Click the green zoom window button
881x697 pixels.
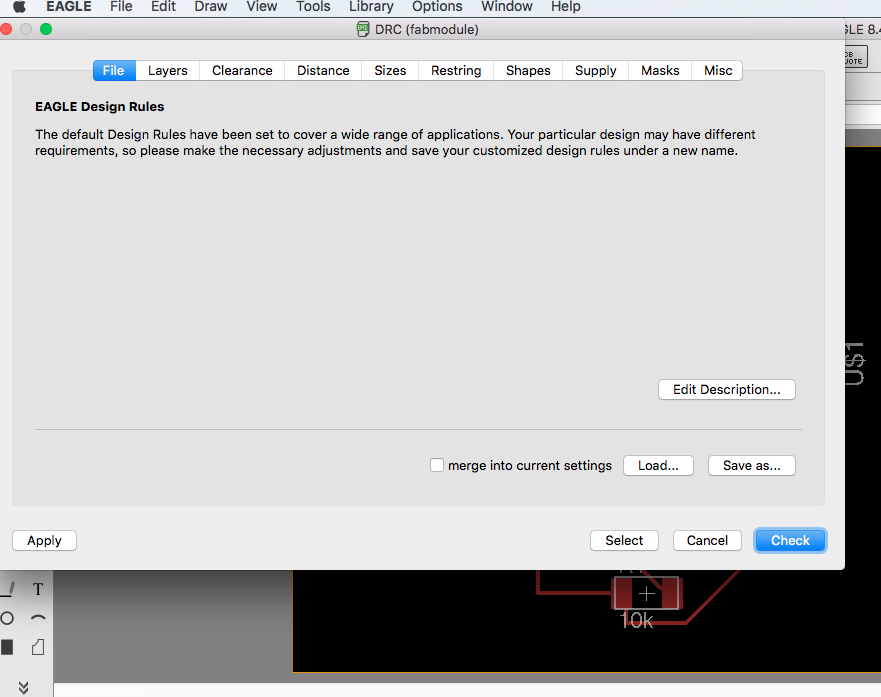46,29
